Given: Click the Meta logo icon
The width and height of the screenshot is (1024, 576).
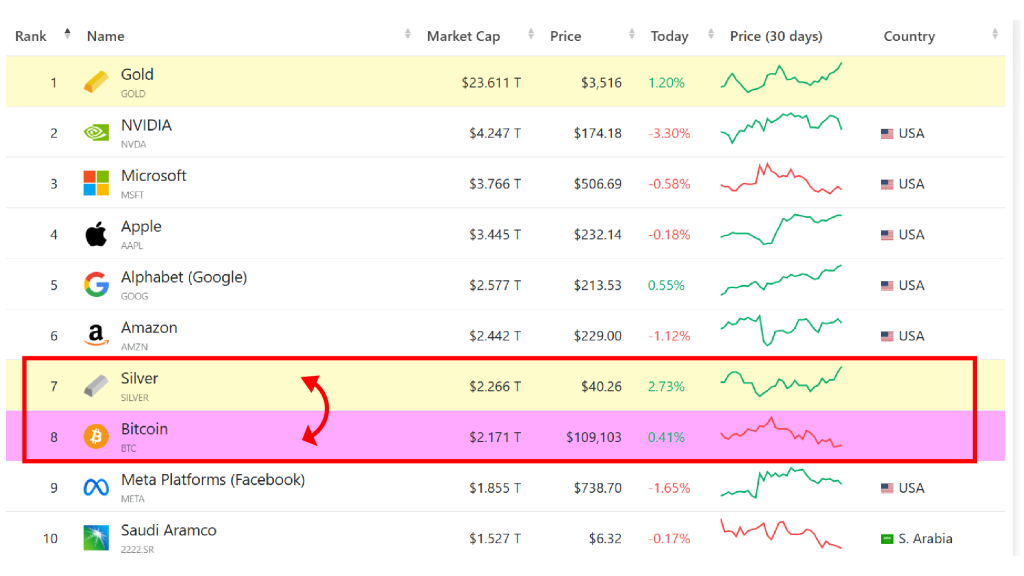Looking at the screenshot, I should [x=96, y=487].
